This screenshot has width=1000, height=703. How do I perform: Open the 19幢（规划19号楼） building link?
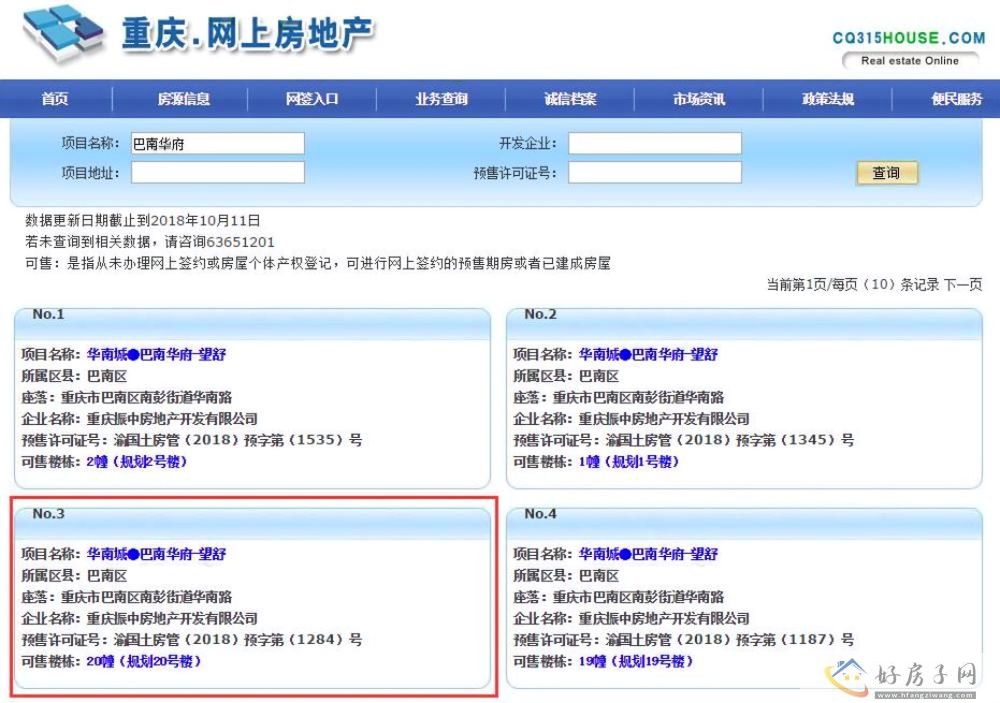coord(635,661)
